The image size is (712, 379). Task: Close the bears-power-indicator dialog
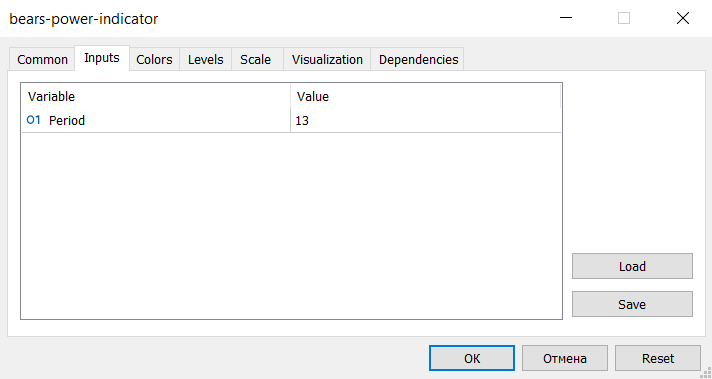tap(683, 18)
